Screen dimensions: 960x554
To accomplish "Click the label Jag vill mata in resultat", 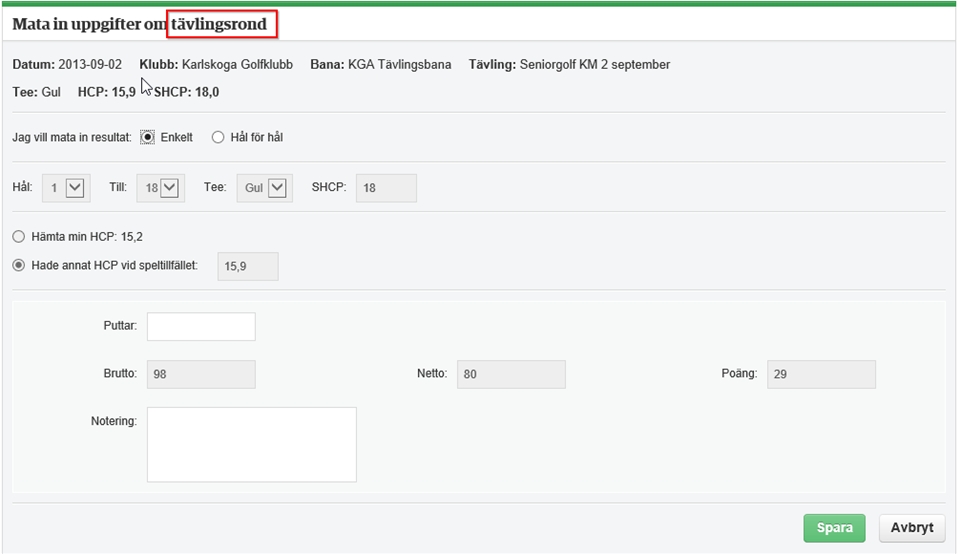I will point(72,137).
